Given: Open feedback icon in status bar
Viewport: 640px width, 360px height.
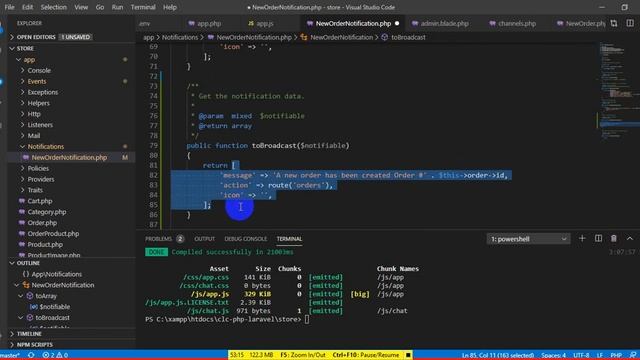Looking at the screenshot, I should point(632,355).
